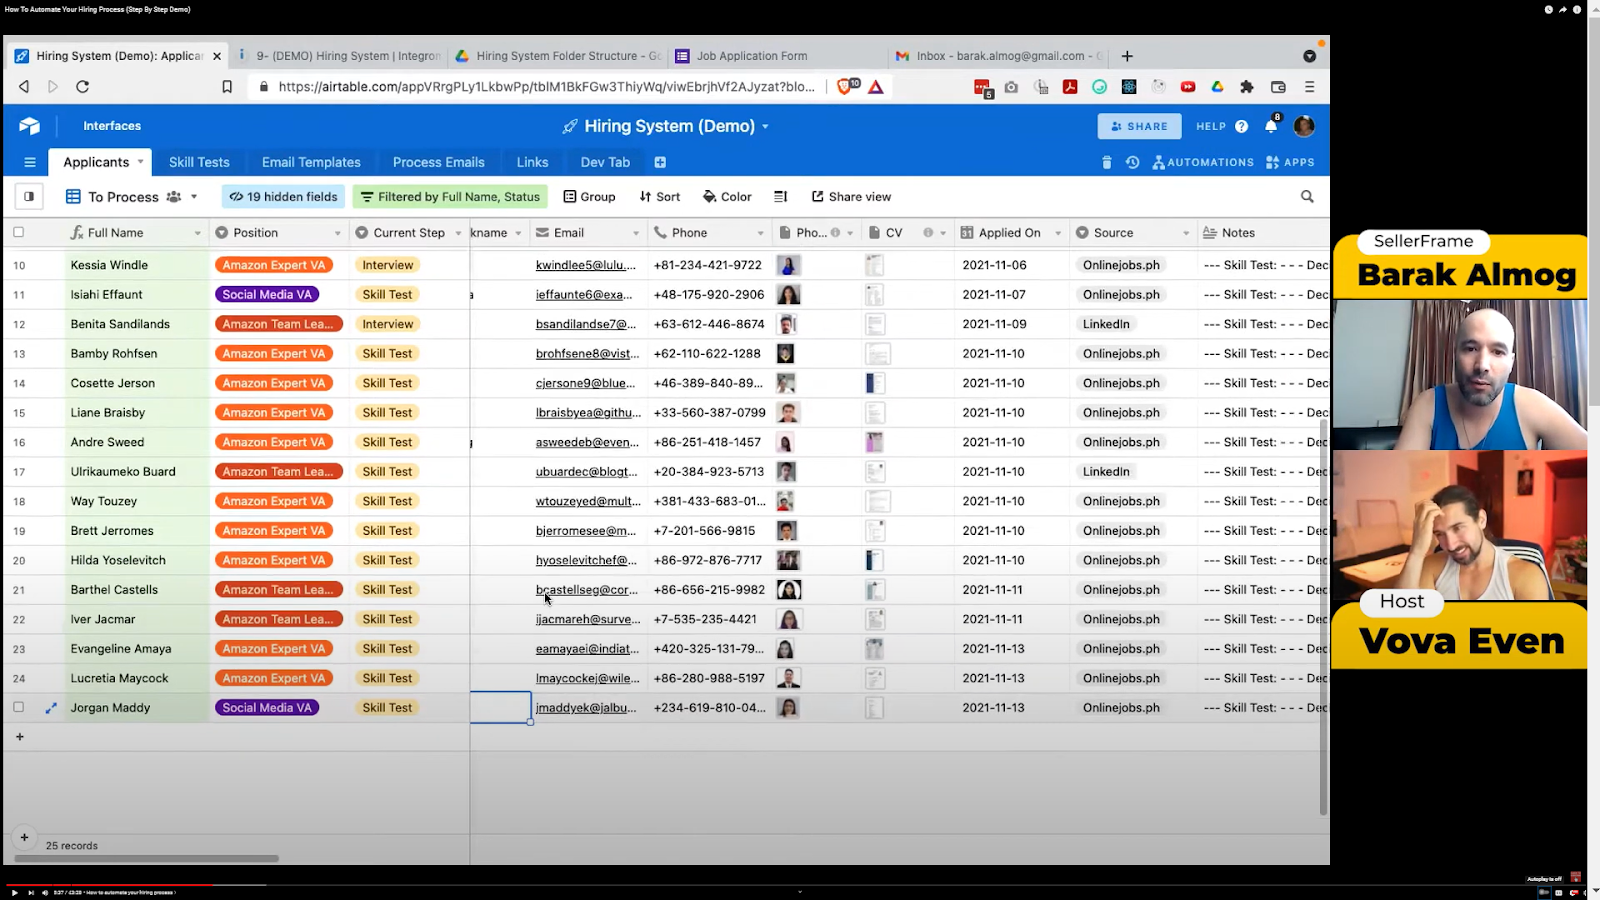Check the Jorgan Maddy row checkbox
Image resolution: width=1600 pixels, height=900 pixels.
point(18,707)
